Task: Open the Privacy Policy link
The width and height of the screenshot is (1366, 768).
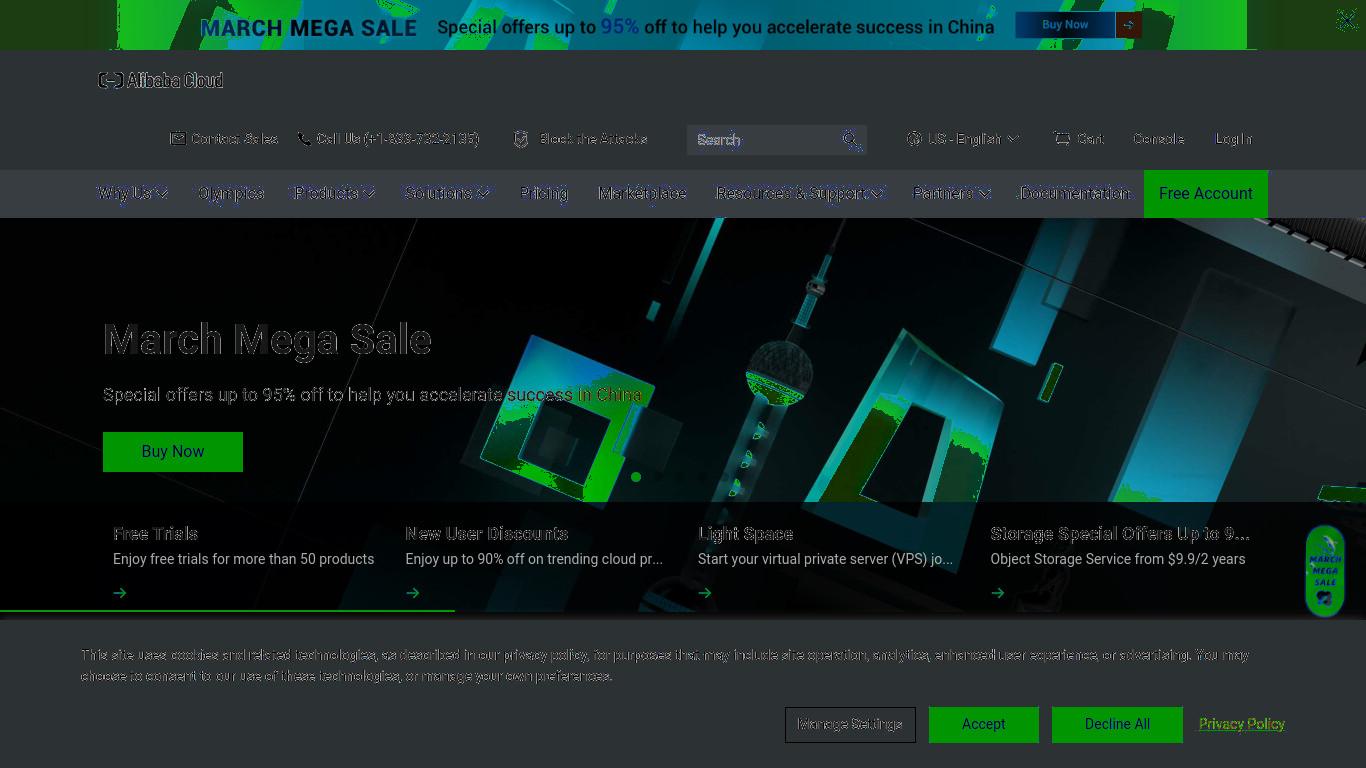Action: tap(1242, 724)
